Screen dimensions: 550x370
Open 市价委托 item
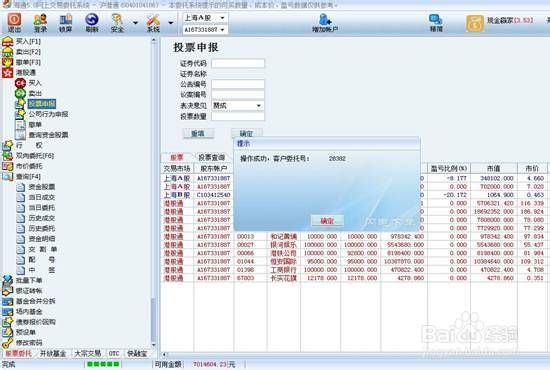point(29,166)
